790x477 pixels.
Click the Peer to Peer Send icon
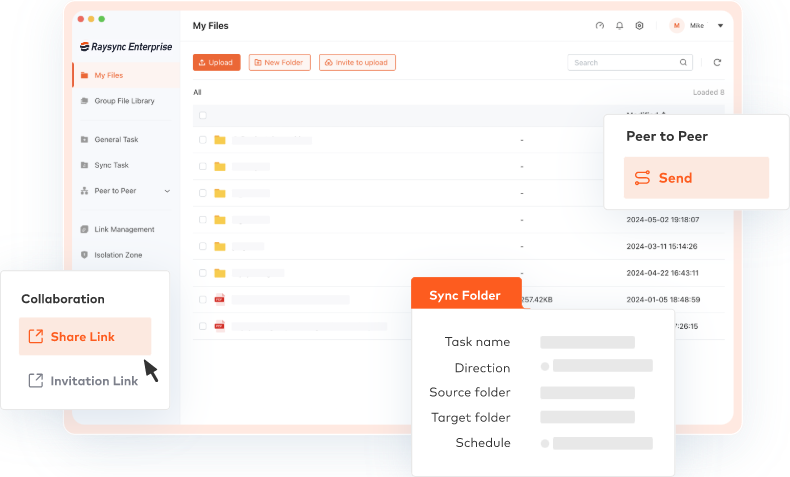tap(642, 178)
